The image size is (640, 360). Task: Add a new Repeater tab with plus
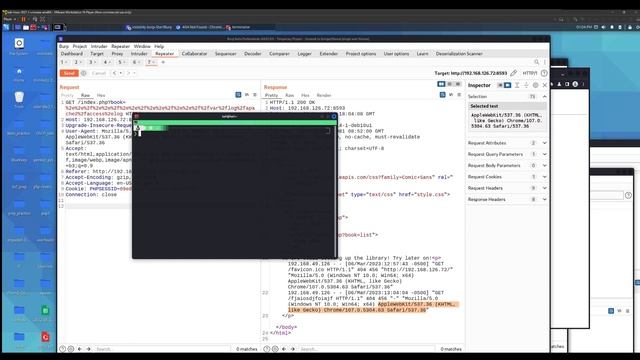163,62
